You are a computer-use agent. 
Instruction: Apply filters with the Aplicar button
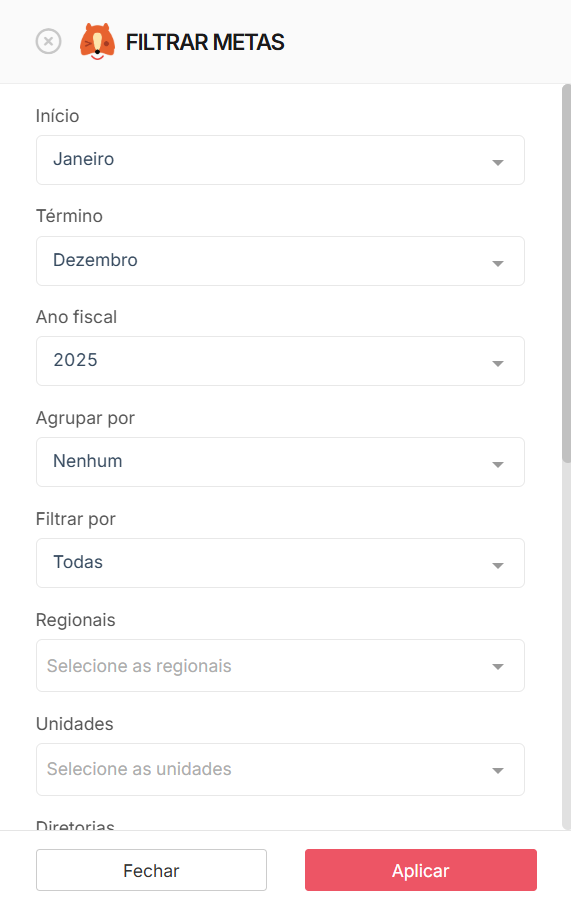click(421, 870)
